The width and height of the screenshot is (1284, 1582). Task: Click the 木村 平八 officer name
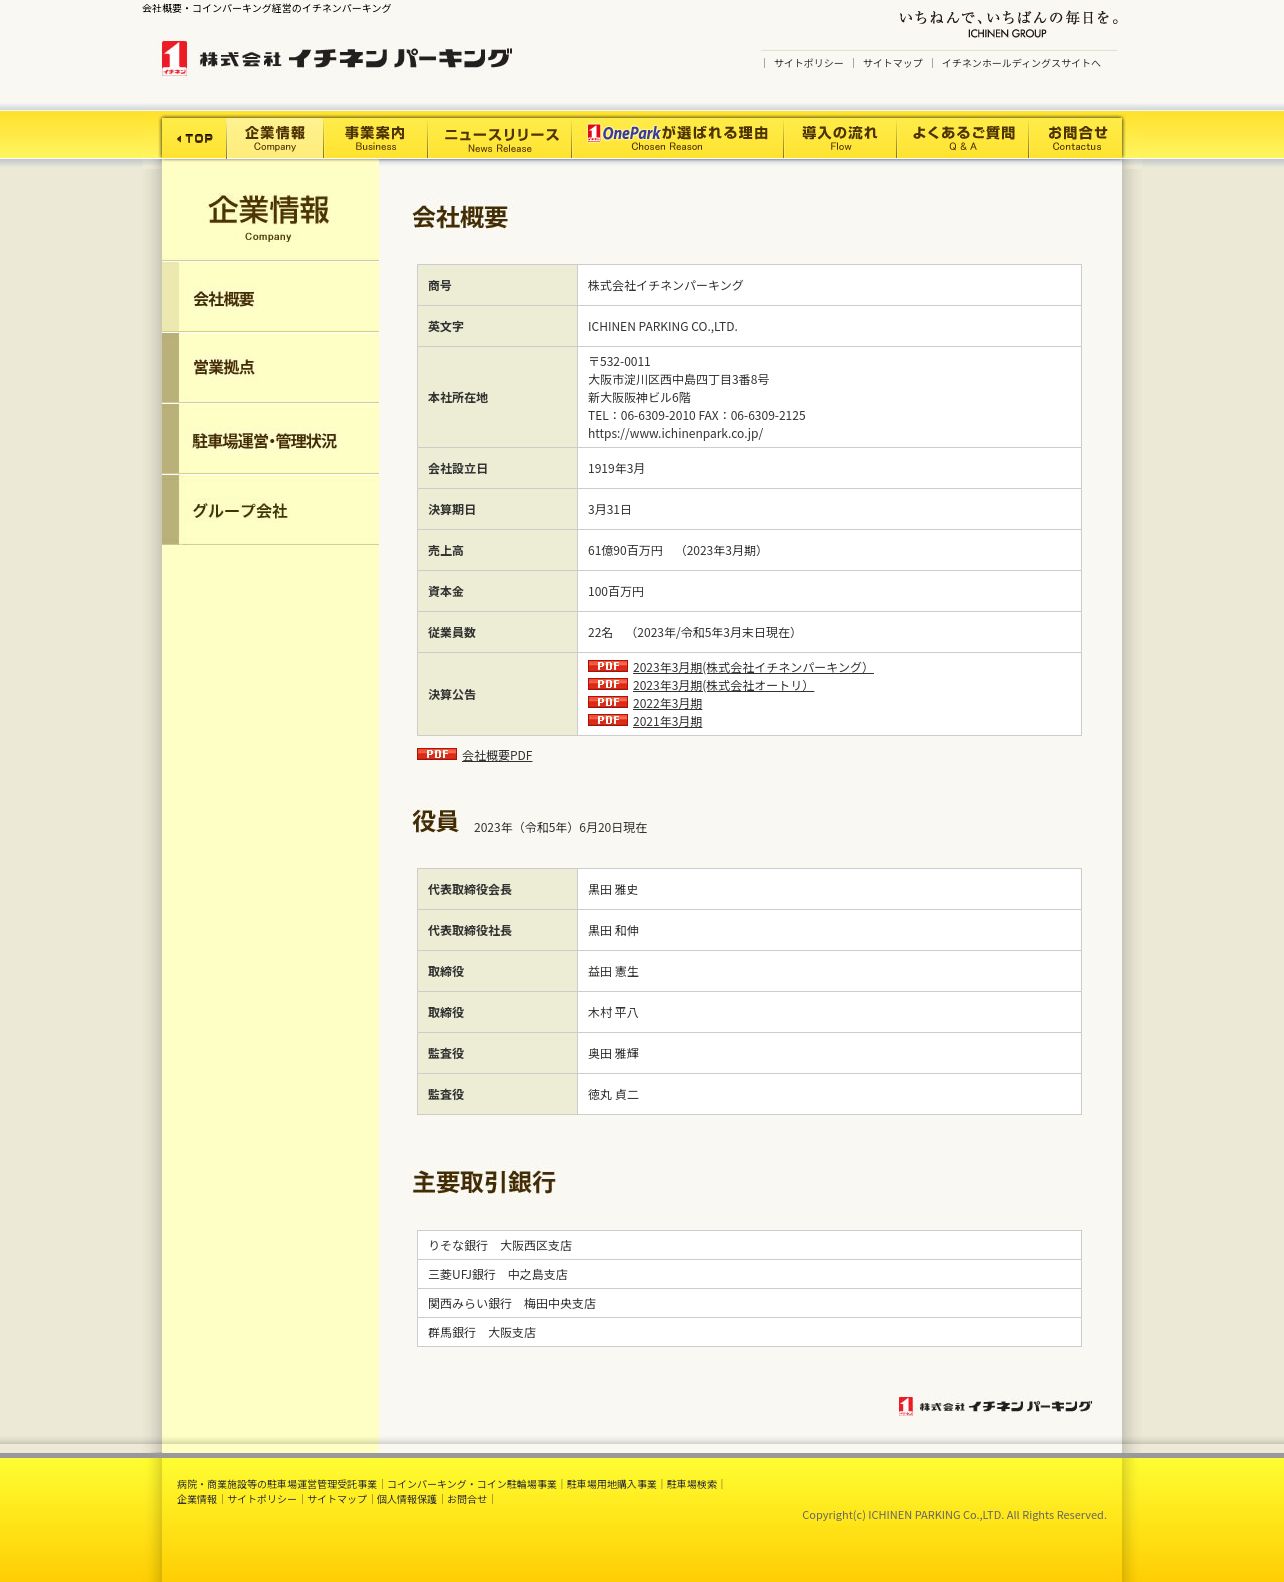(613, 1012)
